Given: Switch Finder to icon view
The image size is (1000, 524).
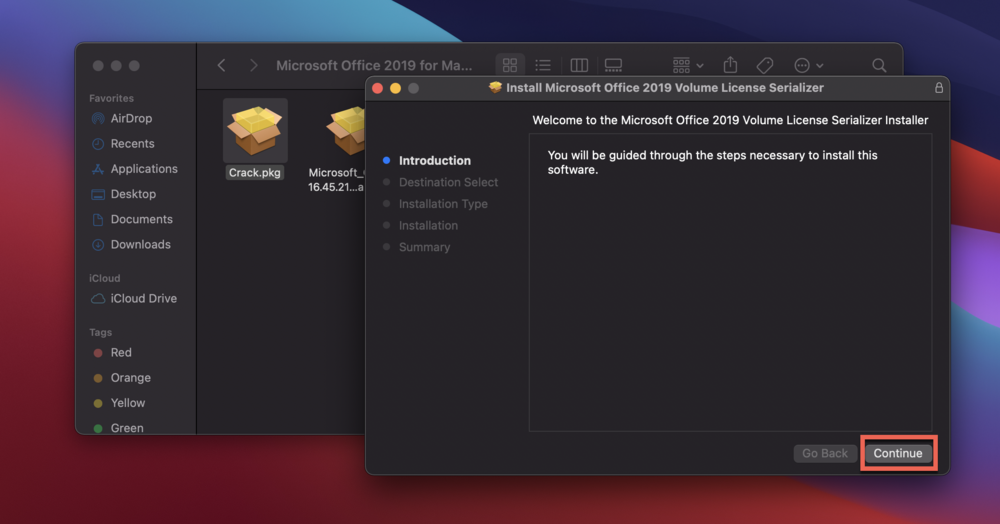Looking at the screenshot, I should [510, 65].
